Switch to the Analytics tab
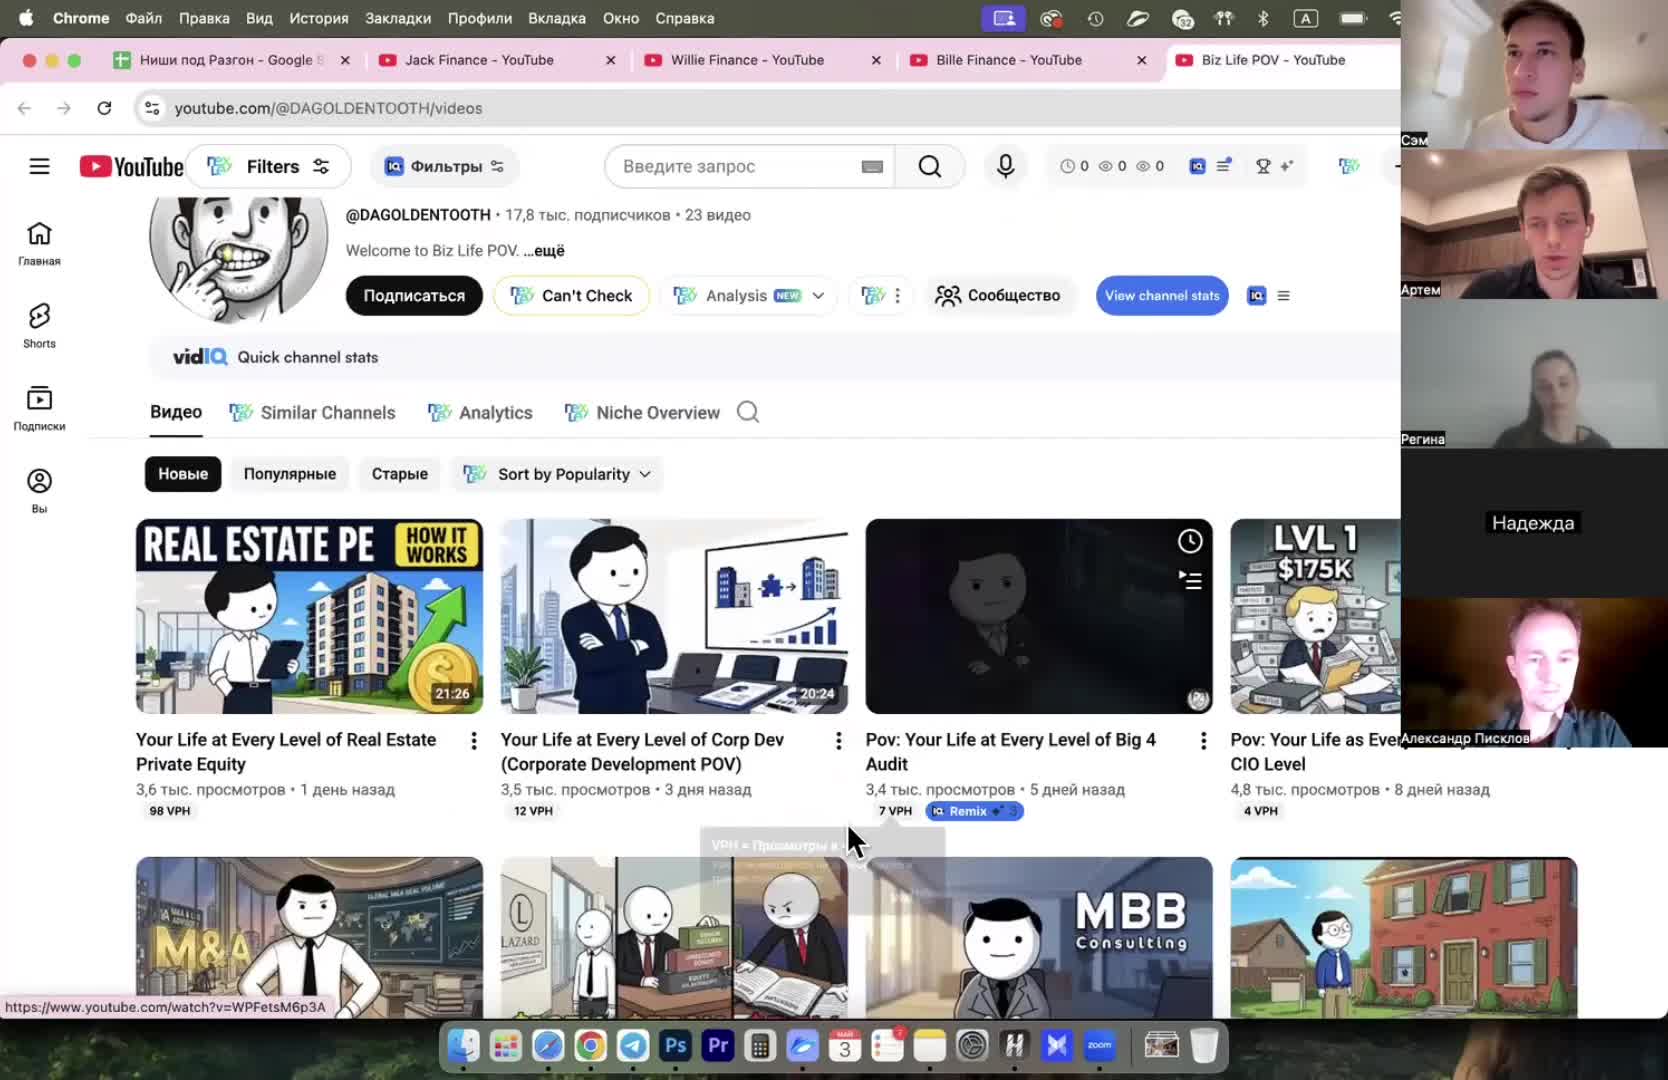Screen dimensions: 1668x1080 pos(480,412)
